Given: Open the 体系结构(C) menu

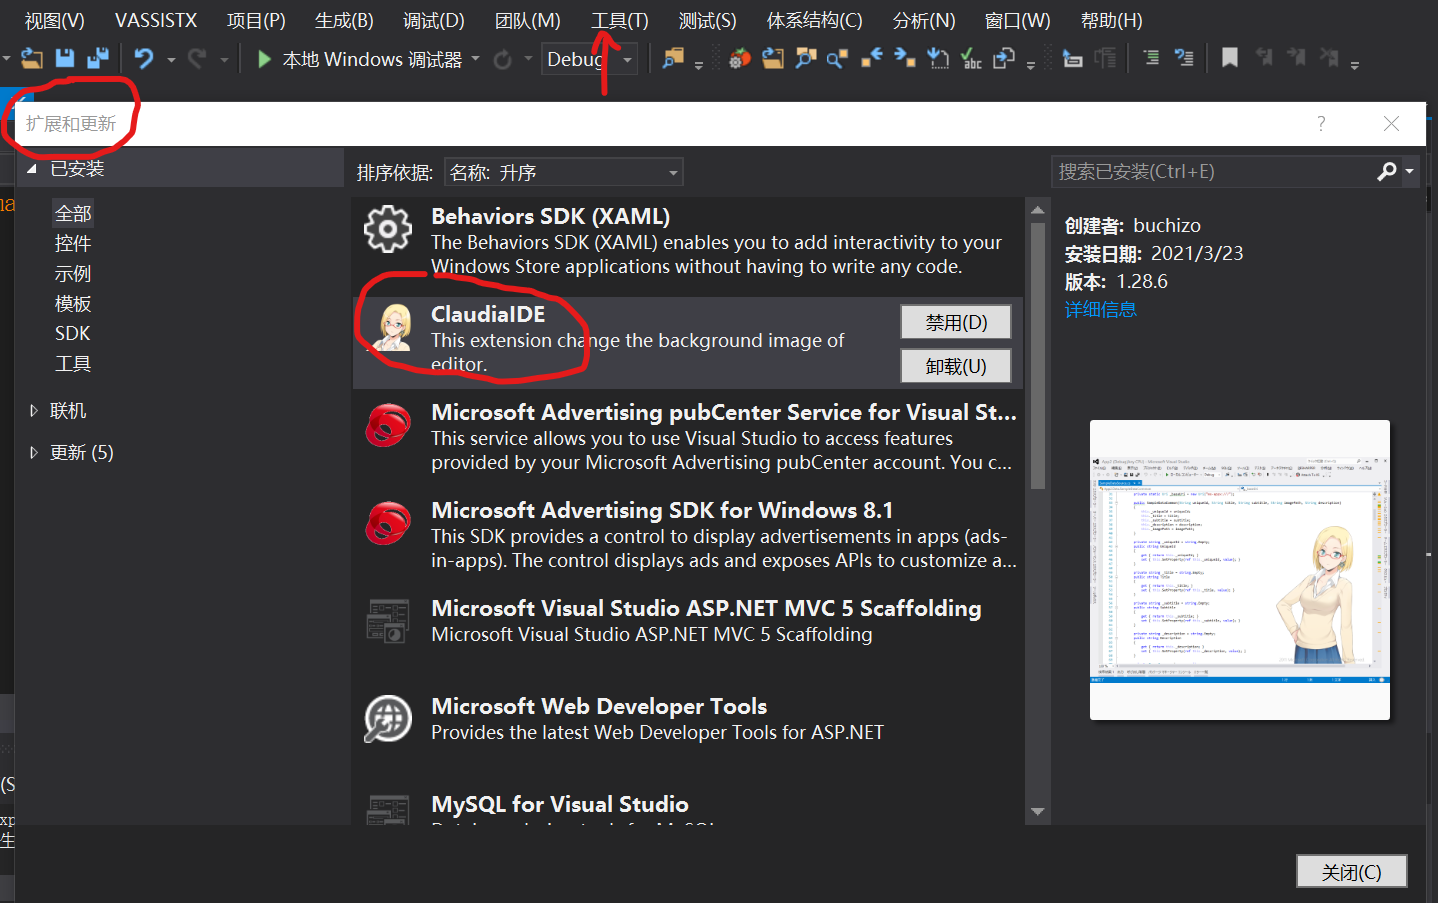Looking at the screenshot, I should (x=815, y=21).
